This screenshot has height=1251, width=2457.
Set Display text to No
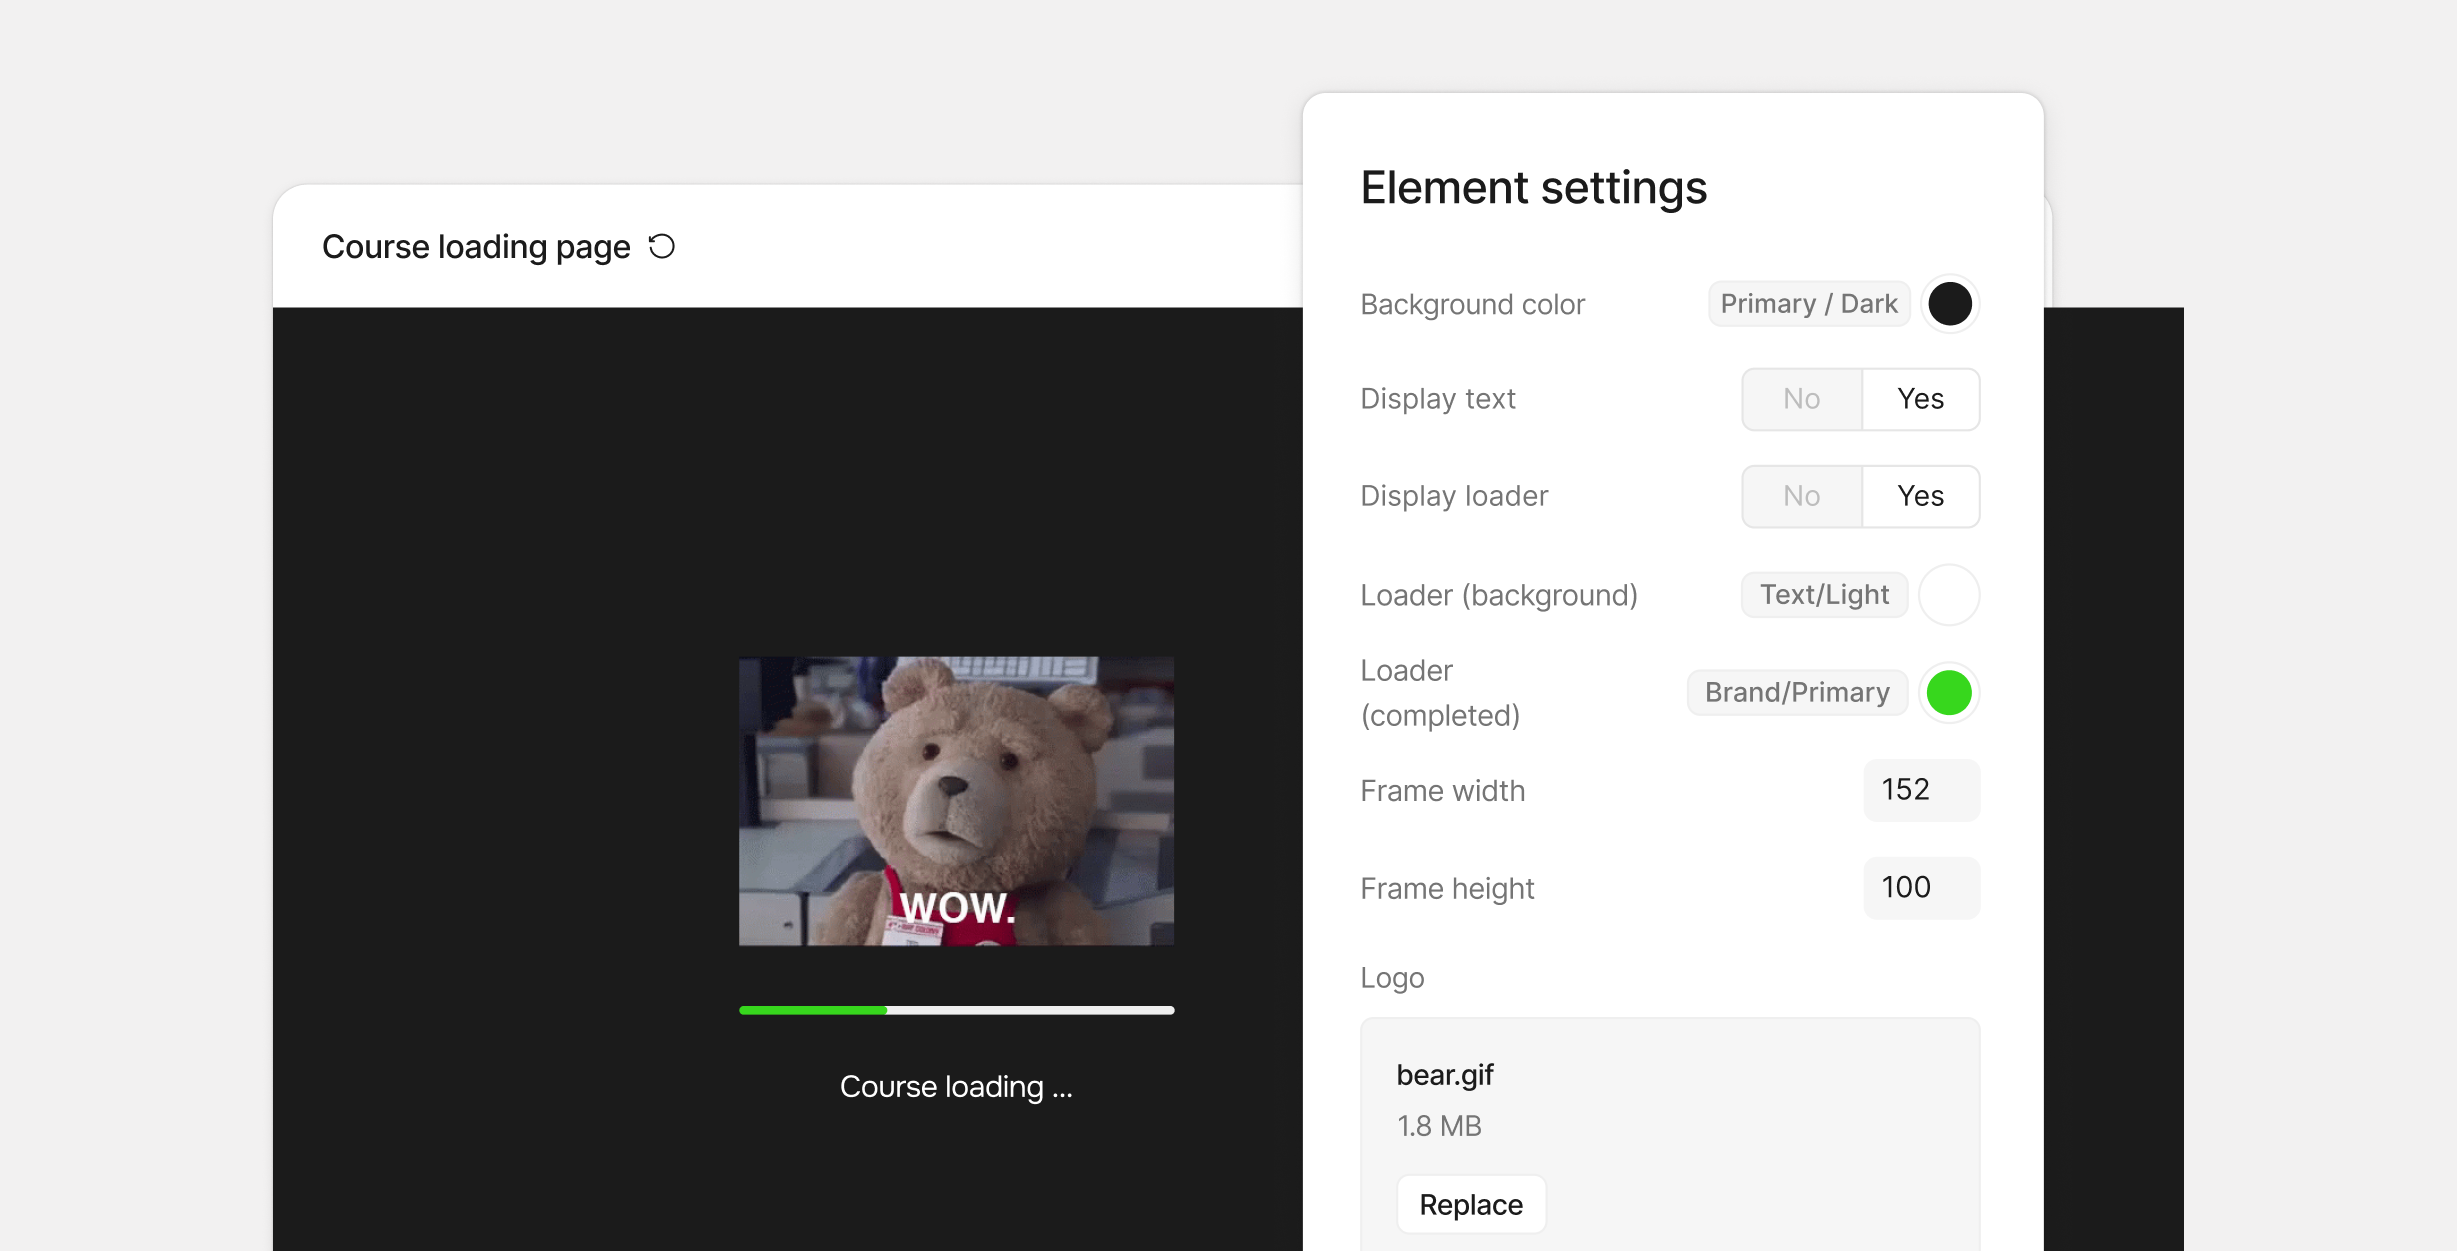[x=1802, y=399]
